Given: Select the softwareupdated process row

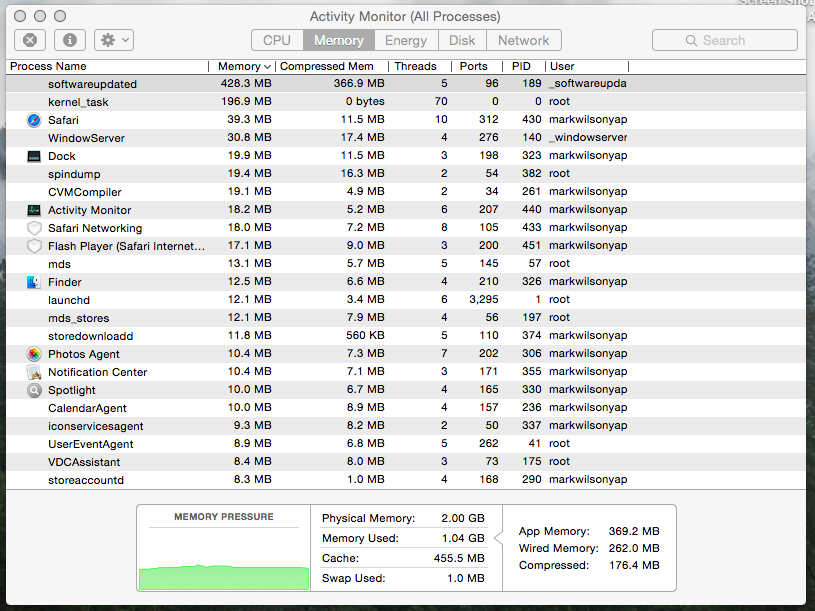Looking at the screenshot, I should [x=406, y=84].
